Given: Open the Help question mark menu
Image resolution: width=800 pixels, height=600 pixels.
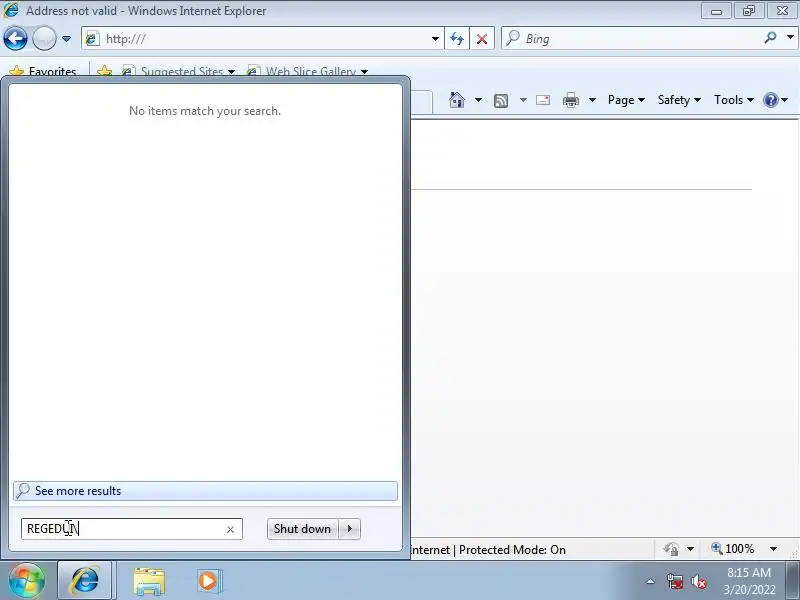Looking at the screenshot, I should [776, 100].
